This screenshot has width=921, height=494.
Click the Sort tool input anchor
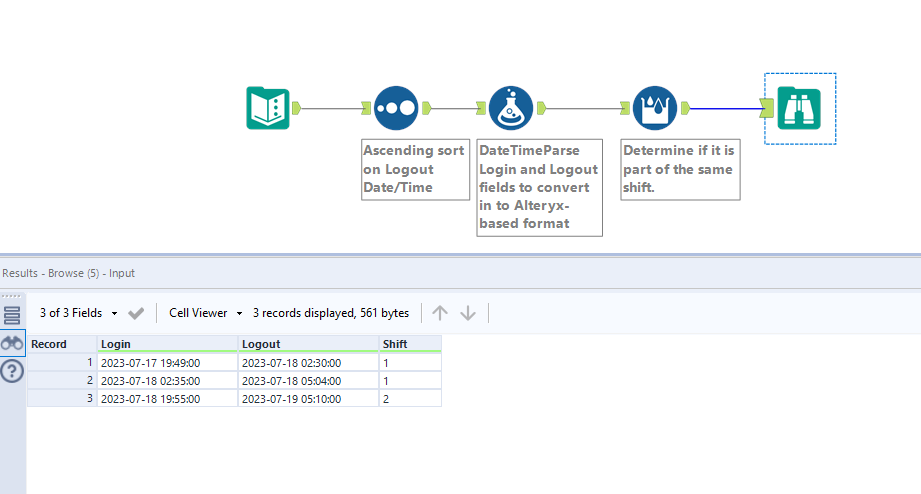tap(366, 108)
